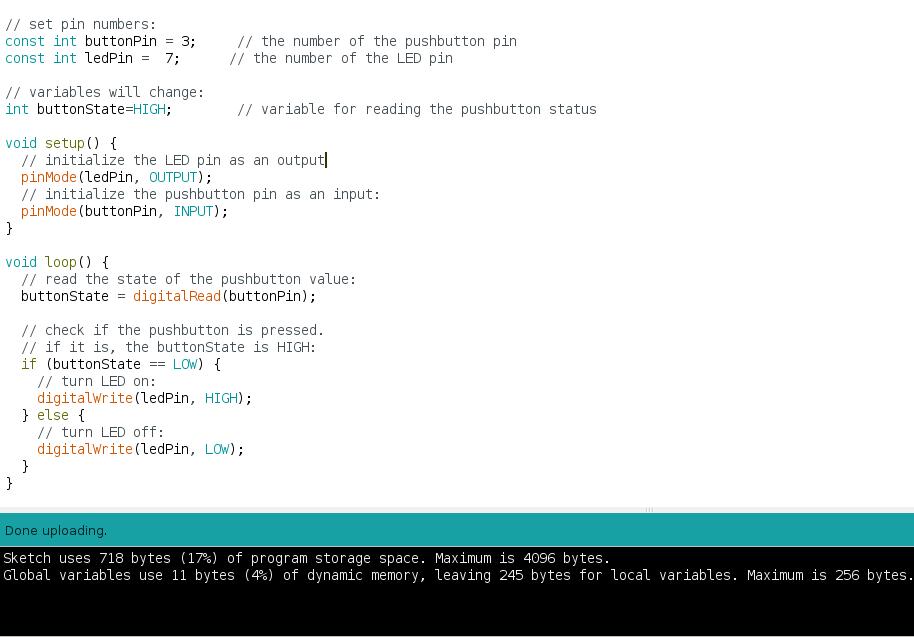Click the 'void setup() {' line
914x637 pixels.
coord(61,143)
